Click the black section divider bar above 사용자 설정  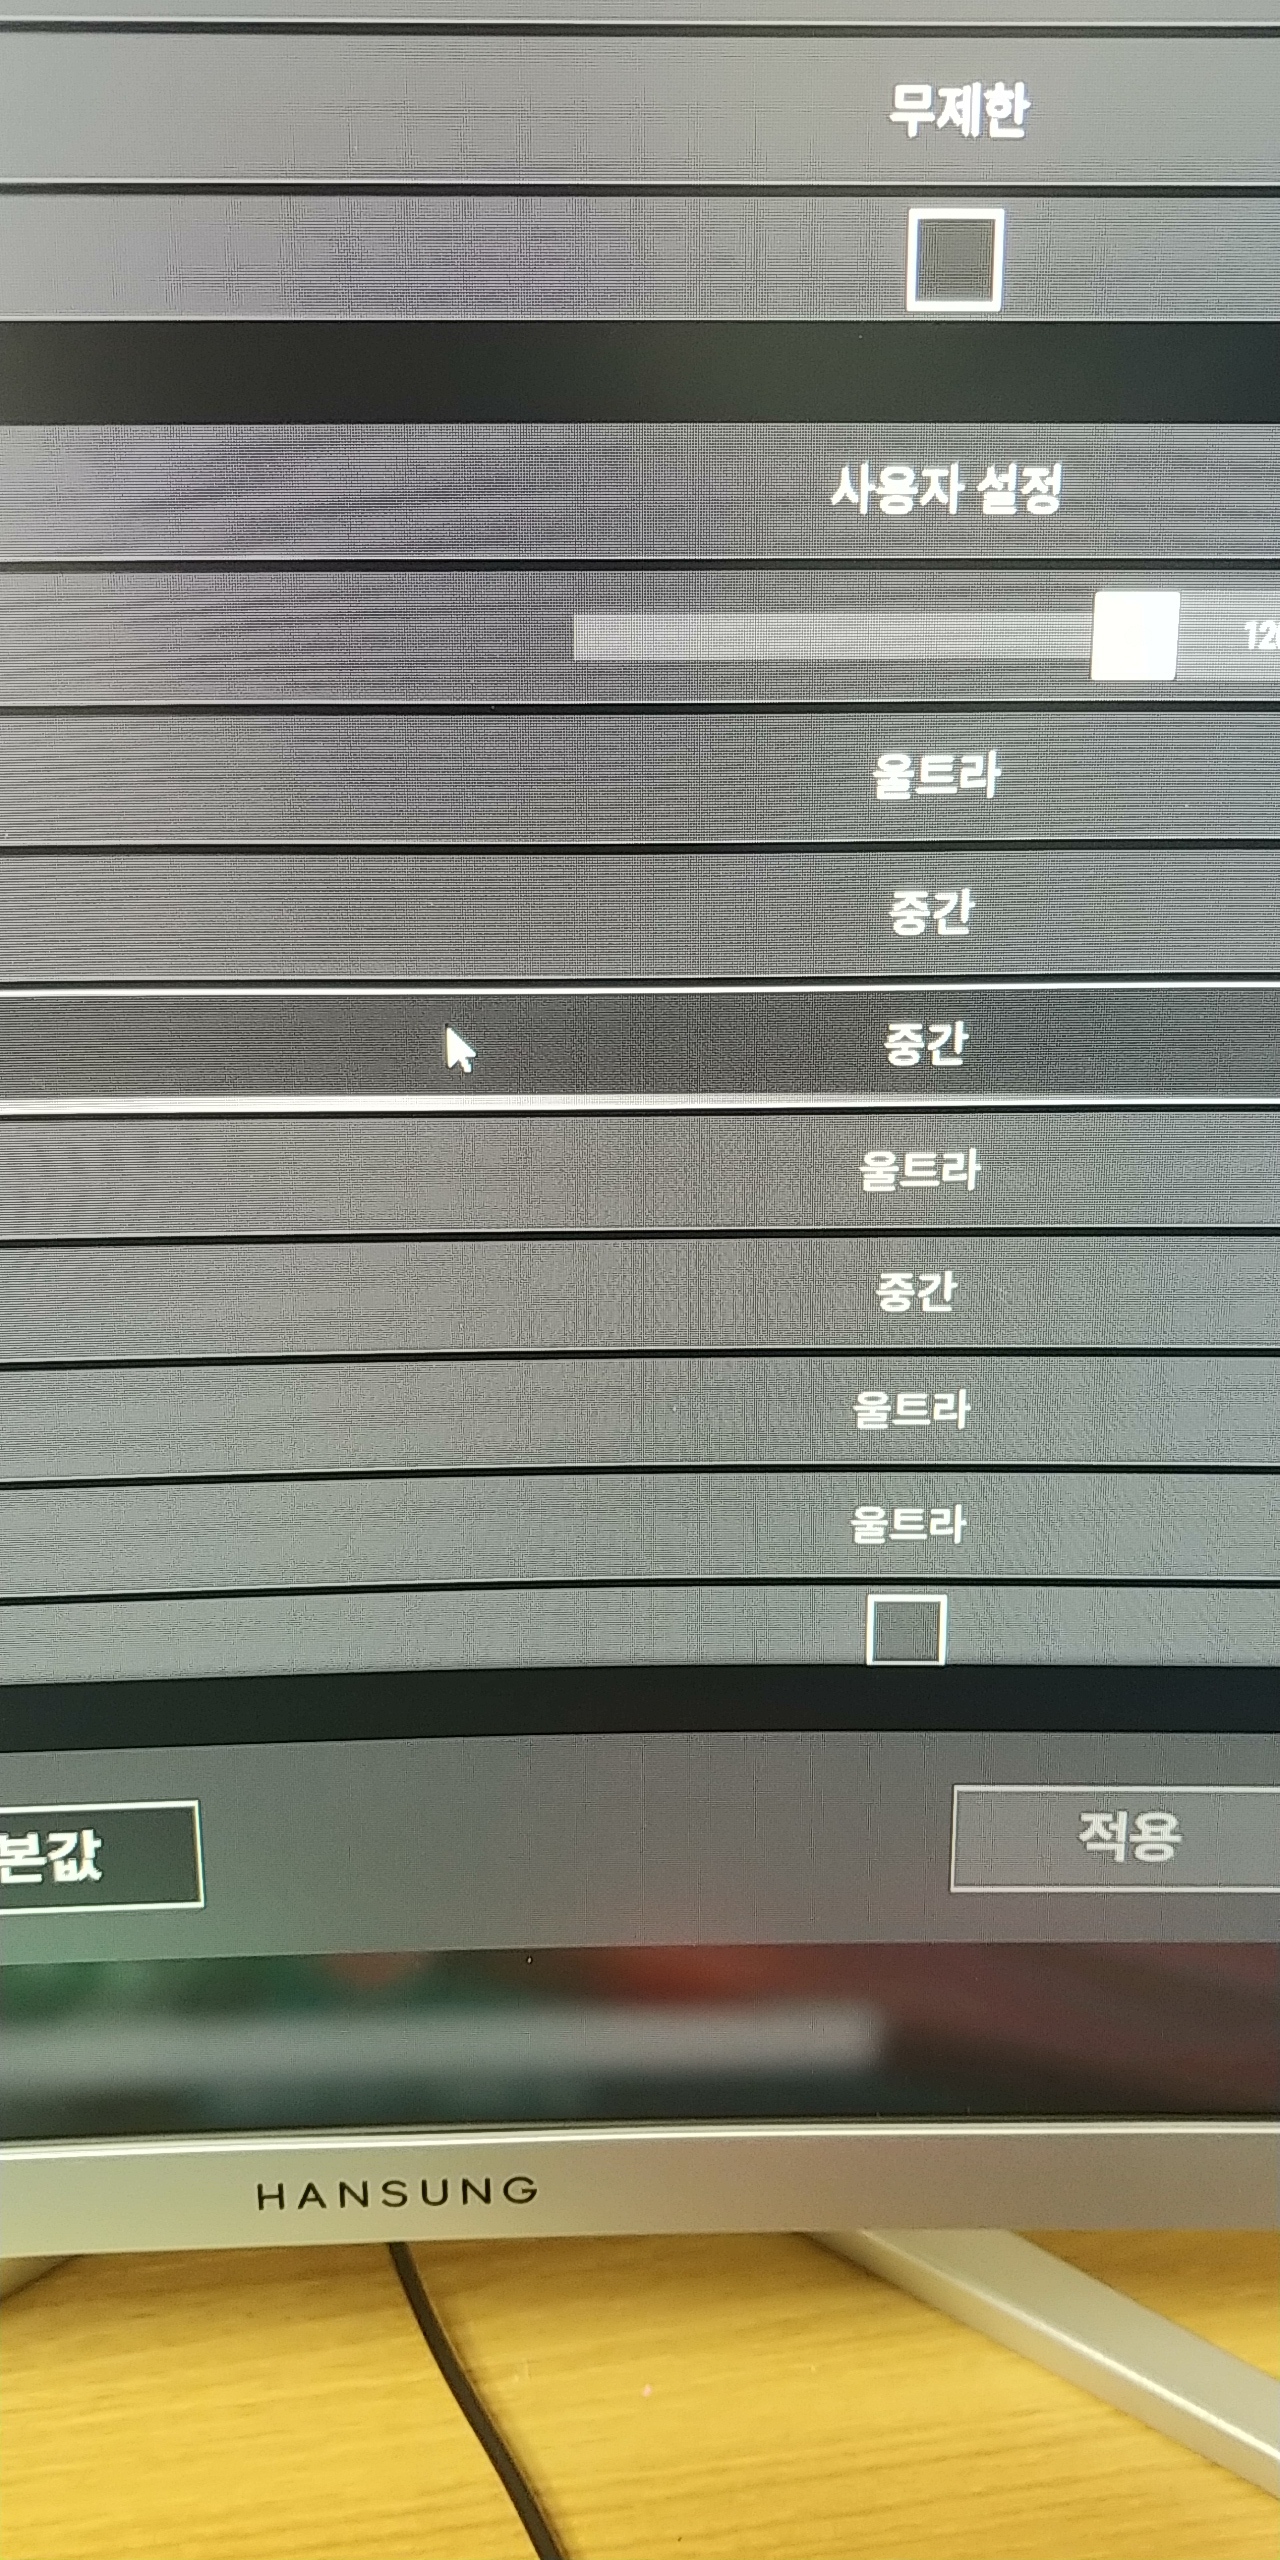(x=640, y=372)
